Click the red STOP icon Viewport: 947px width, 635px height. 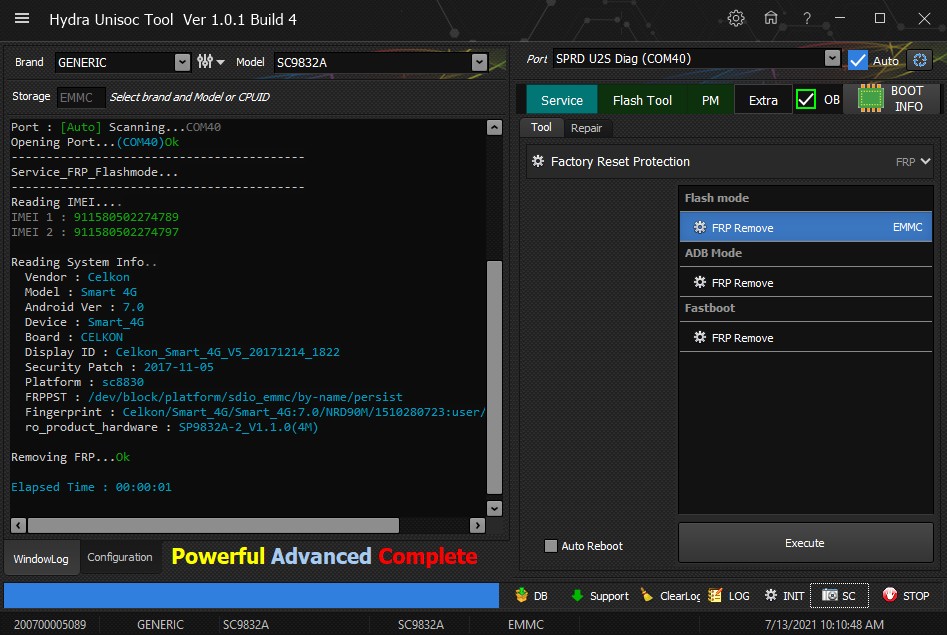[x=890, y=595]
